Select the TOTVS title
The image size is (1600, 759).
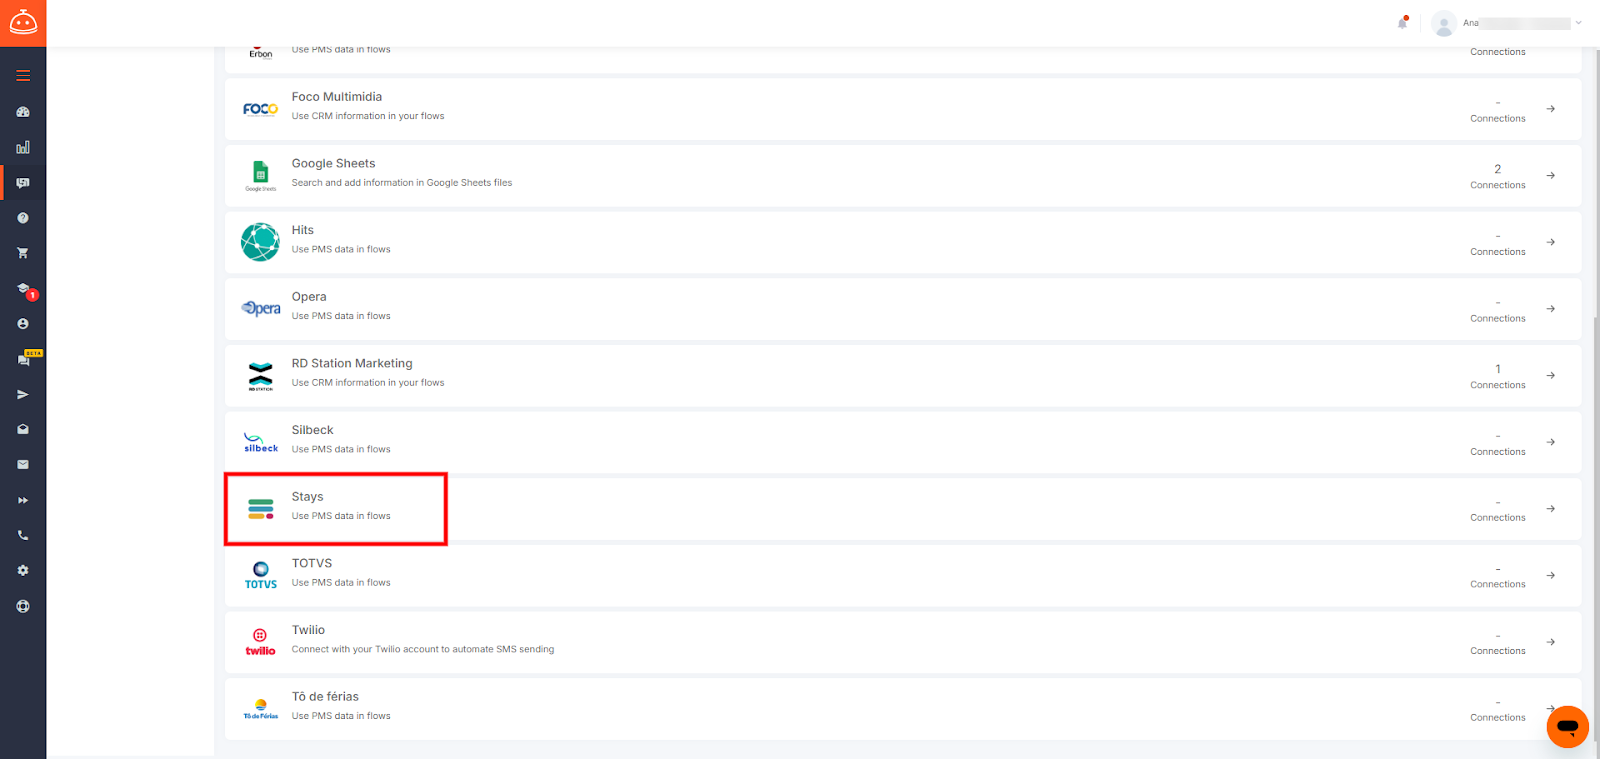click(312, 563)
